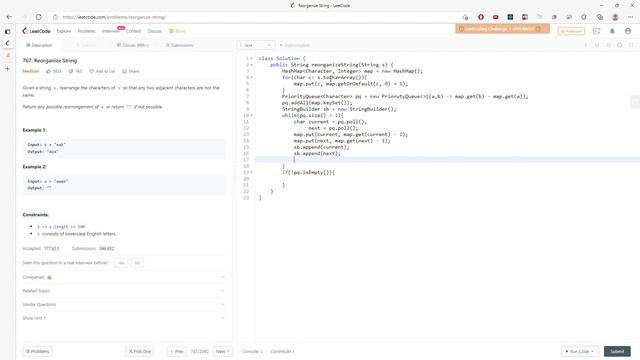The width and height of the screenshot is (640, 360).
Task: Click the browser collections icon
Action: coord(600,17)
